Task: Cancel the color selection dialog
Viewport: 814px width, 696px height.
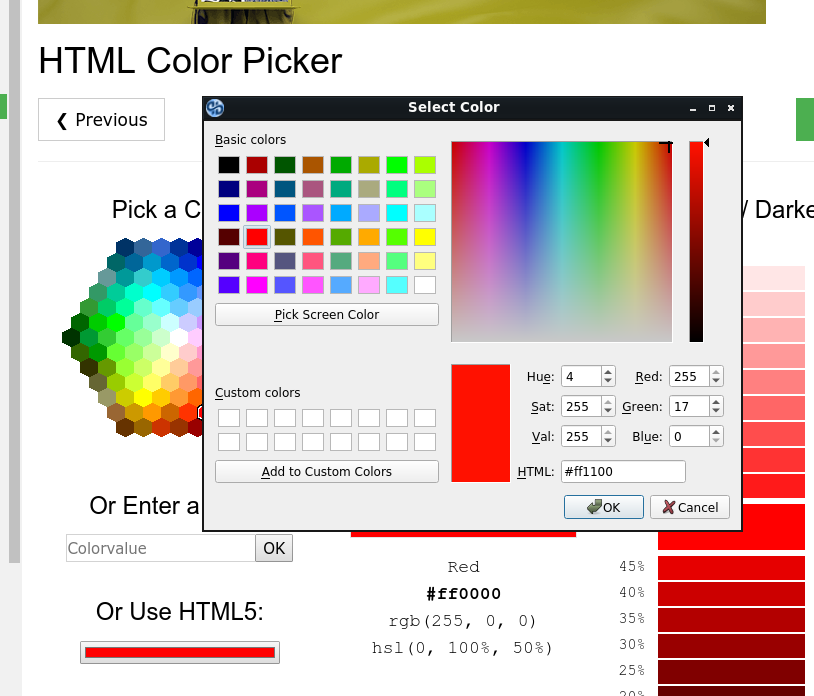Action: click(689, 506)
